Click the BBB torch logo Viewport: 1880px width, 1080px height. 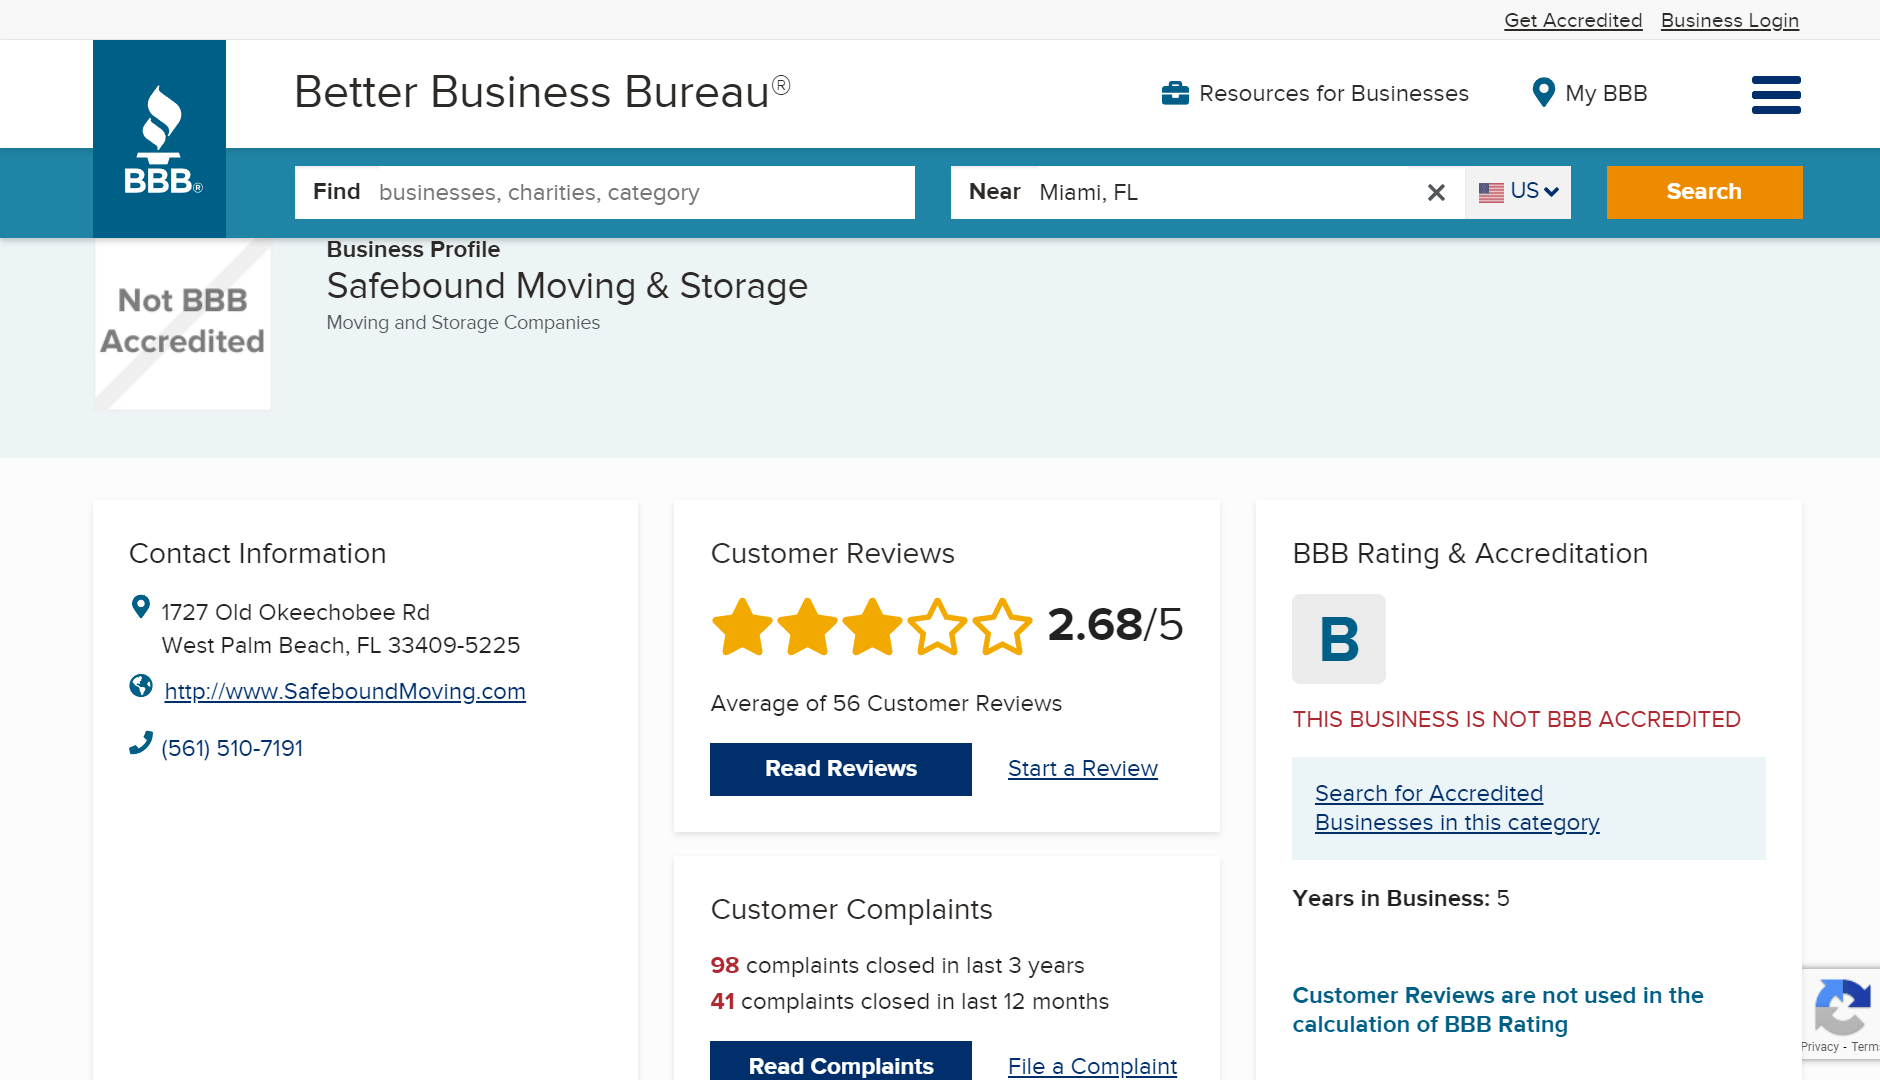tap(160, 139)
